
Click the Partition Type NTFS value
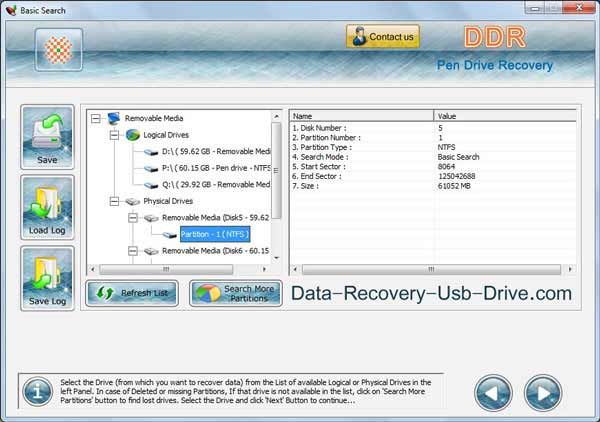(446, 147)
